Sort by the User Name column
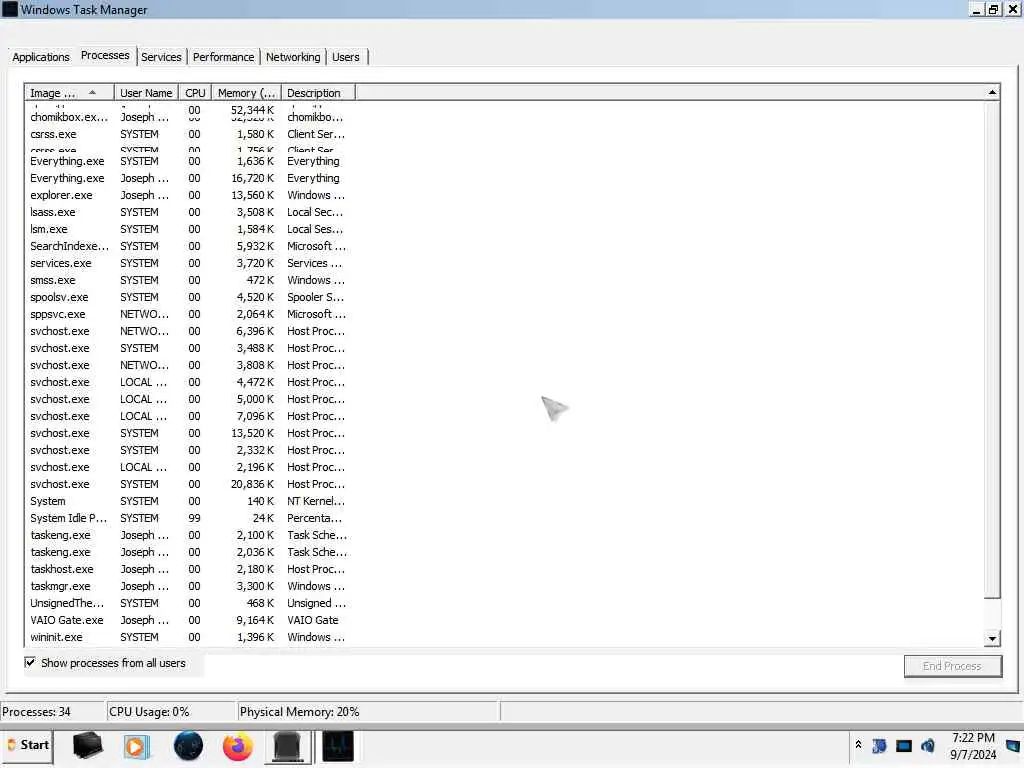The width and height of the screenshot is (1024, 768). 146,93
